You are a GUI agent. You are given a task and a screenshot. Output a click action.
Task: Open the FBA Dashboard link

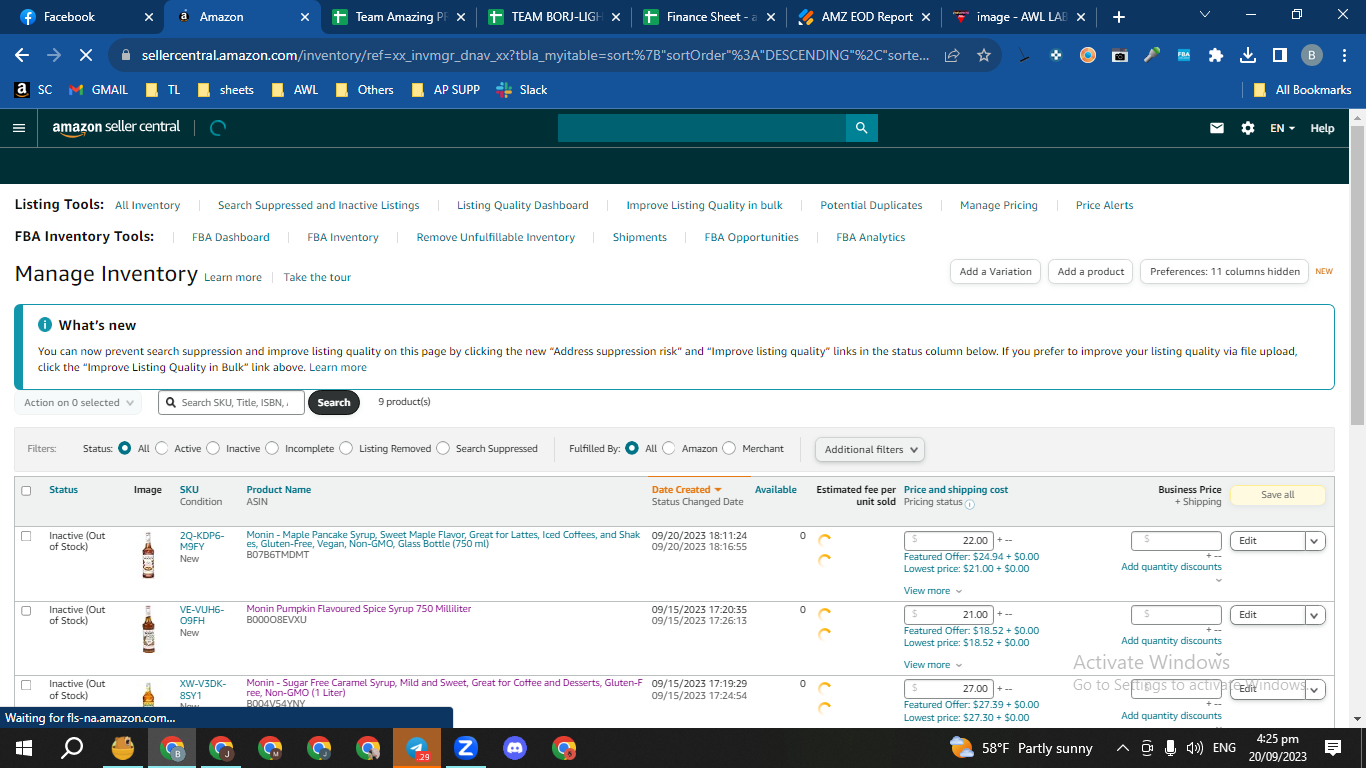231,237
